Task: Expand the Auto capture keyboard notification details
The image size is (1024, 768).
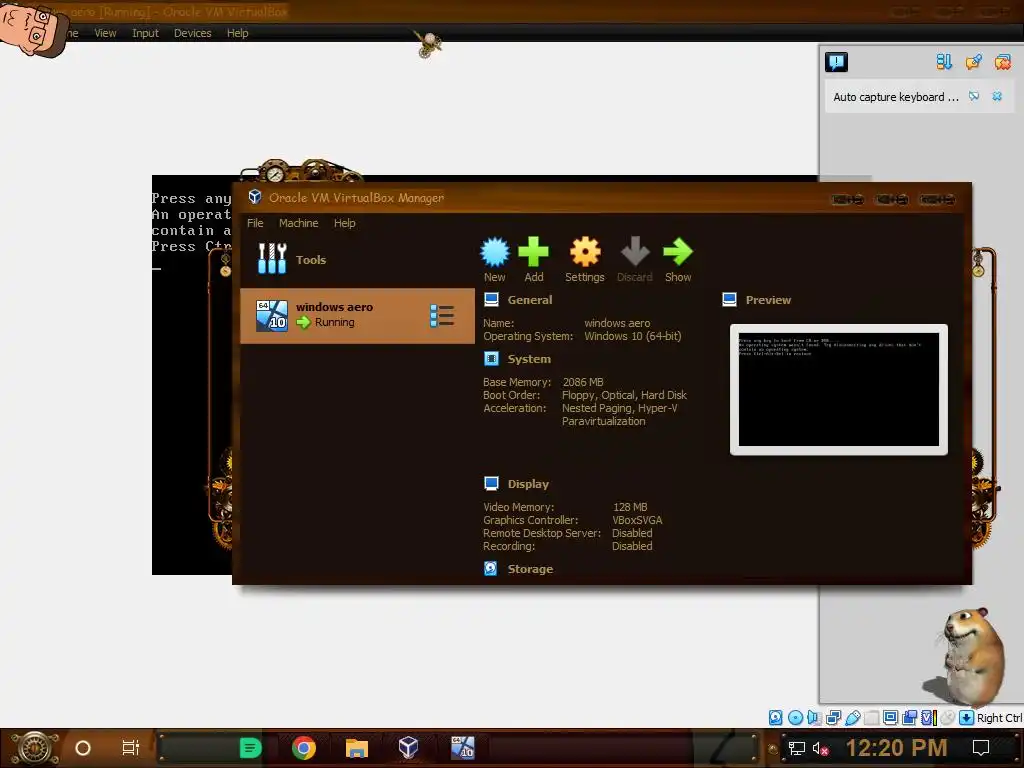Action: click(x=974, y=97)
